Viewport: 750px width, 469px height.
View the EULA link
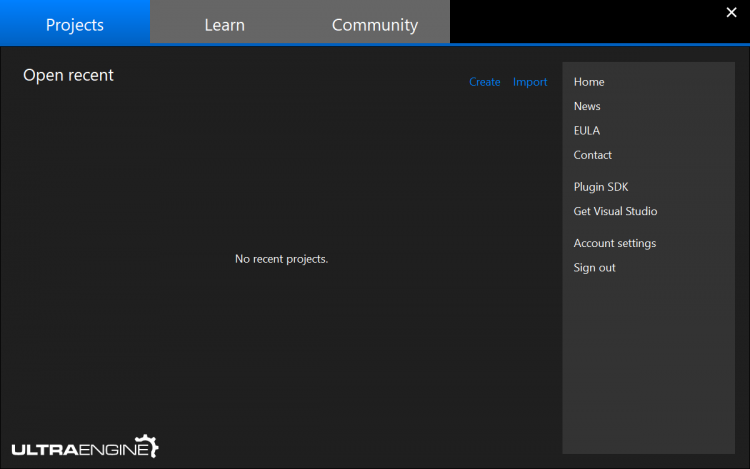[x=586, y=131]
